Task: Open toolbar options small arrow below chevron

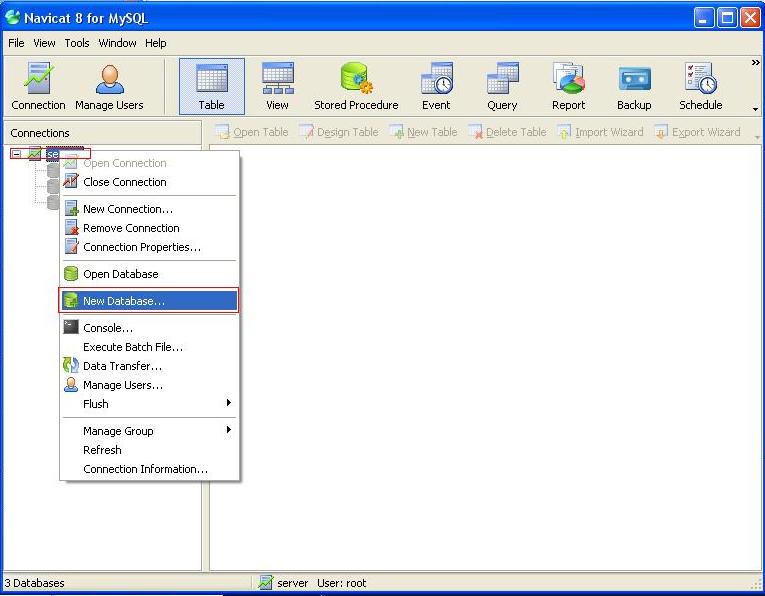Action: click(x=755, y=109)
